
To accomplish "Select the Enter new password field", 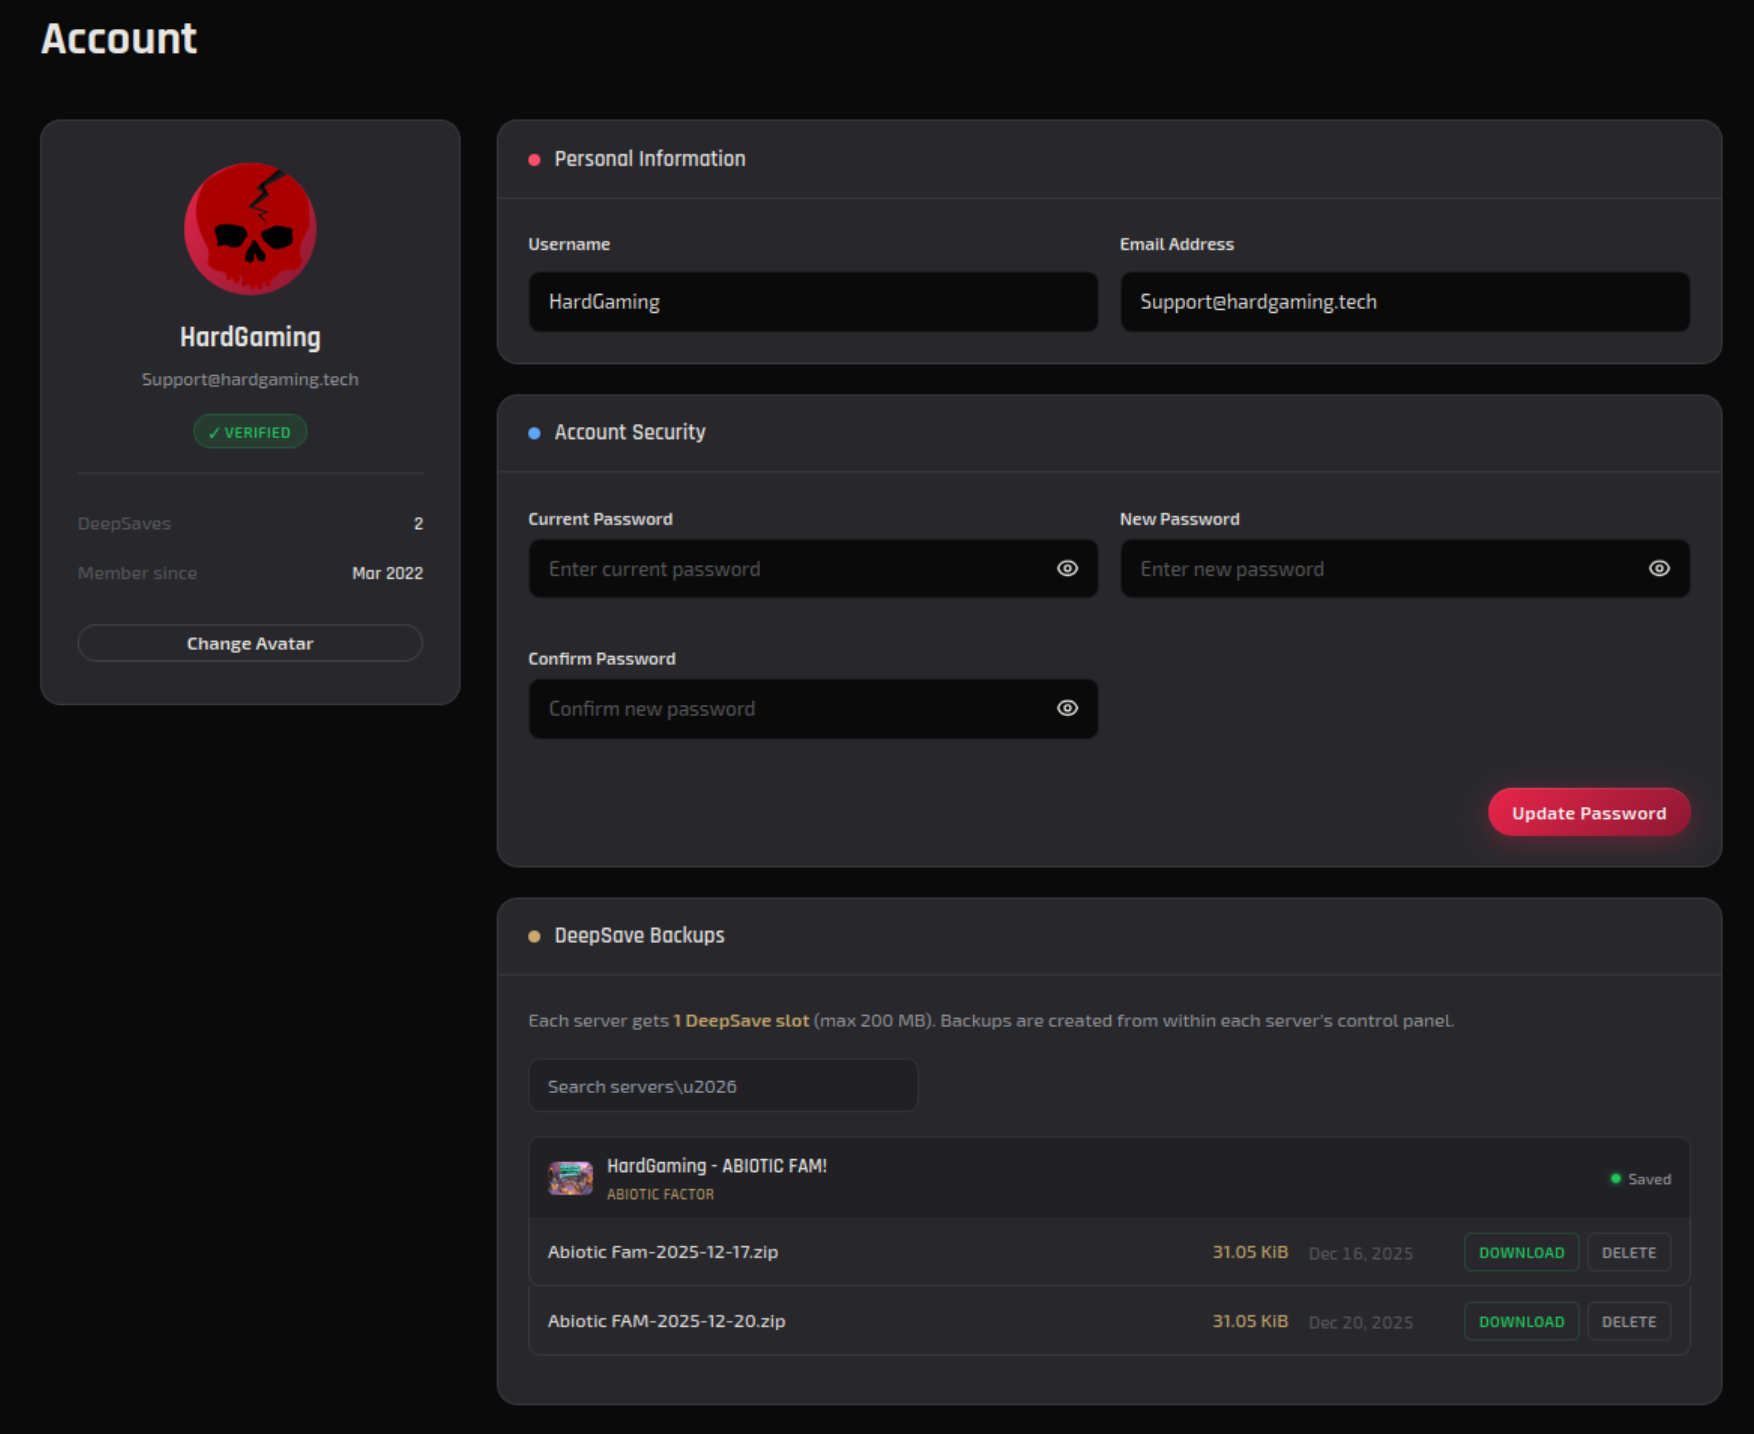I will [x=1380, y=569].
